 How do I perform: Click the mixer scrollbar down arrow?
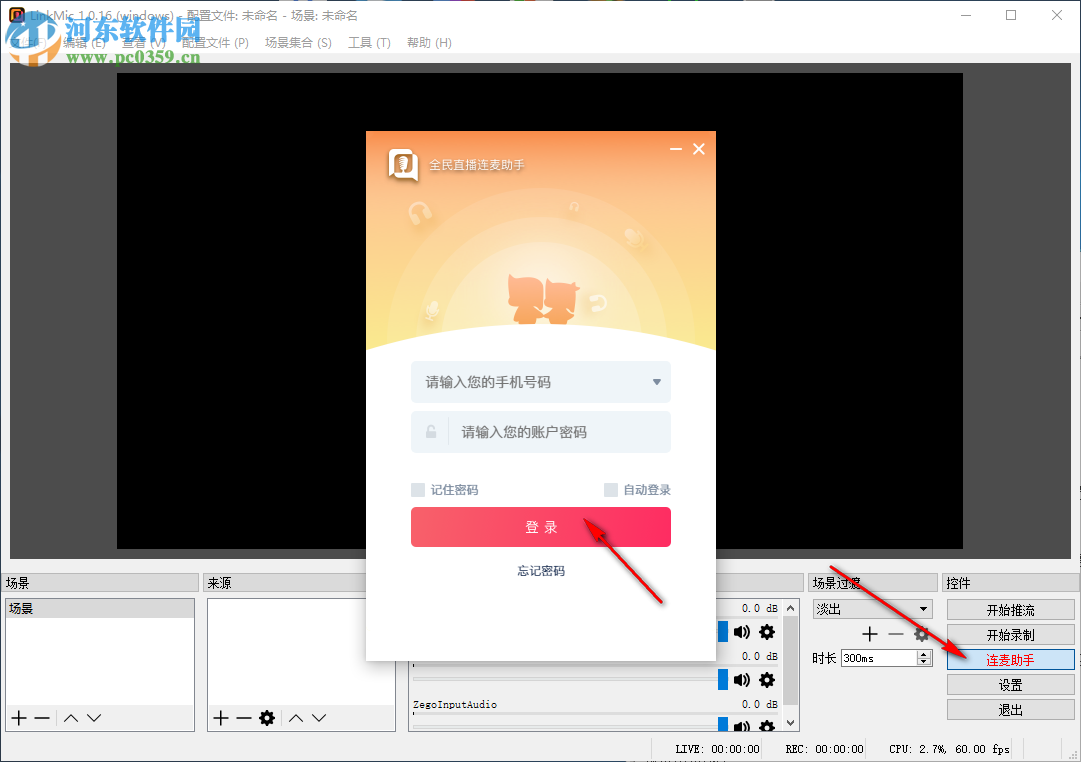click(x=791, y=723)
